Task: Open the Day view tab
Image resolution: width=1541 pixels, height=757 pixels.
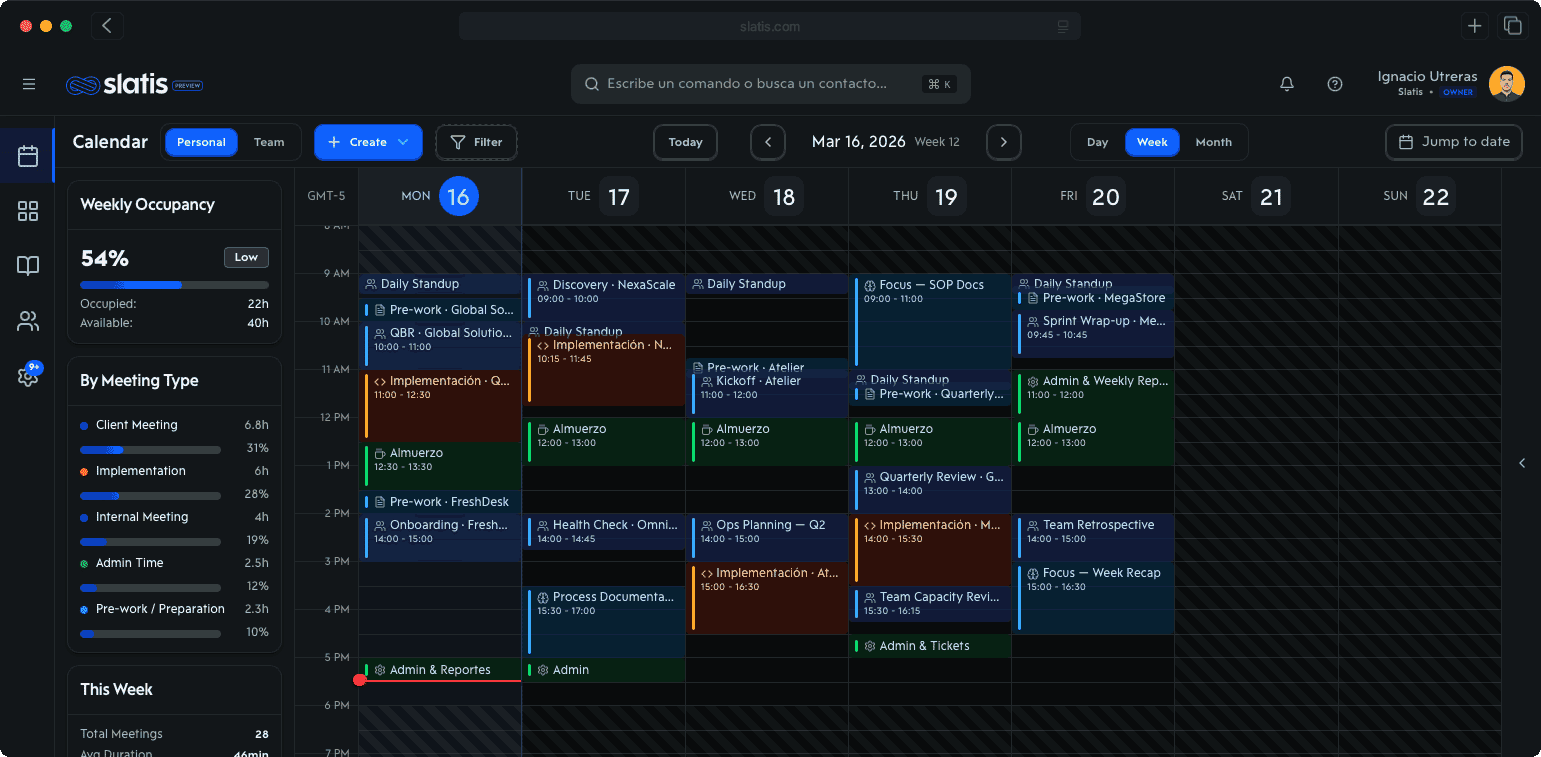Action: click(1097, 142)
